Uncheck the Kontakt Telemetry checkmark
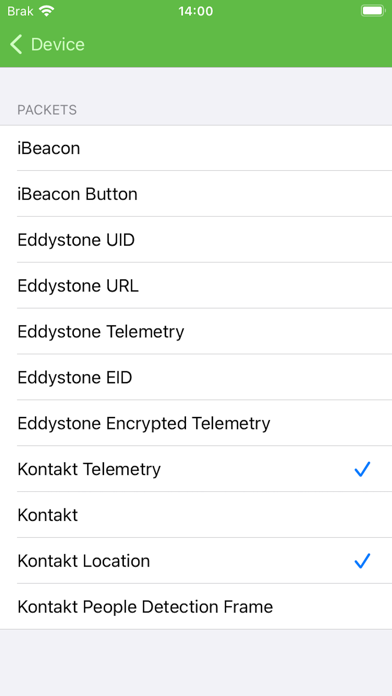Image resolution: width=392 pixels, height=696 pixels. (362, 469)
